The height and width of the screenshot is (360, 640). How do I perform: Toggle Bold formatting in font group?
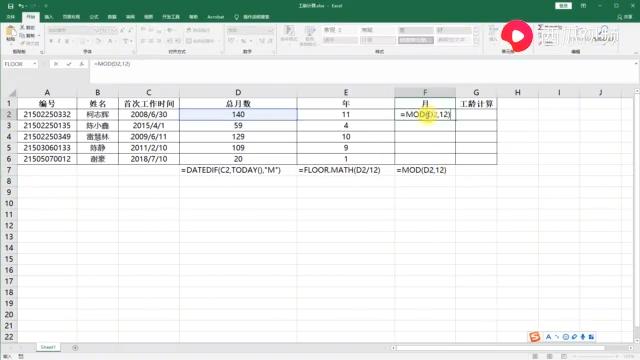point(51,41)
